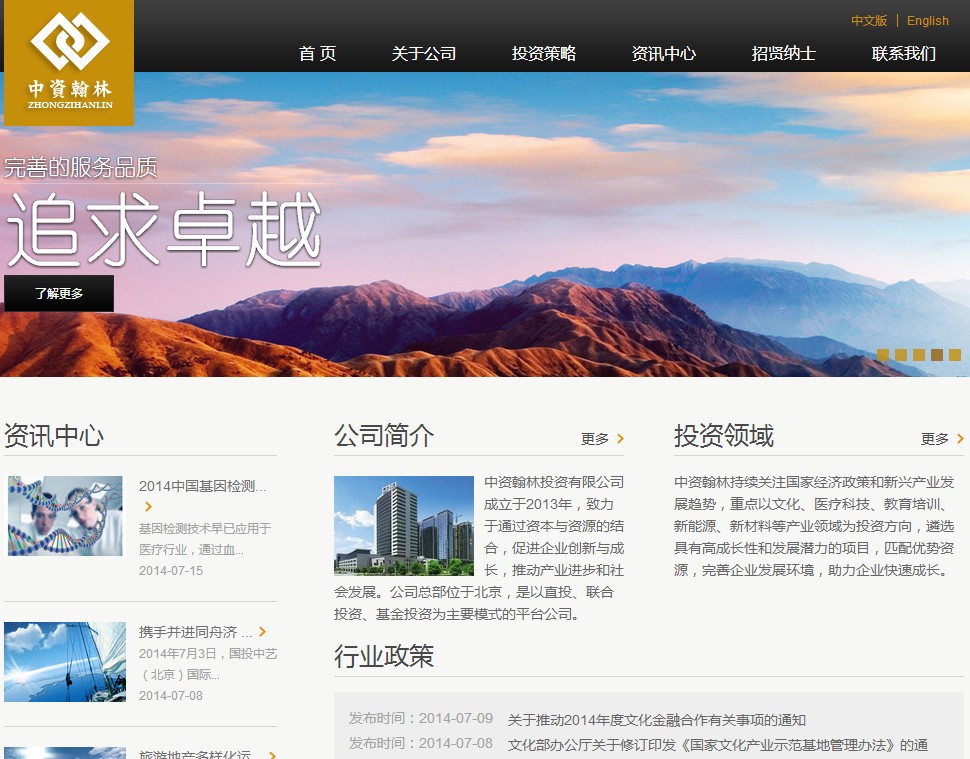This screenshot has width=970, height=759.
Task: Open the 投资策略 menu item
Action: 544,54
